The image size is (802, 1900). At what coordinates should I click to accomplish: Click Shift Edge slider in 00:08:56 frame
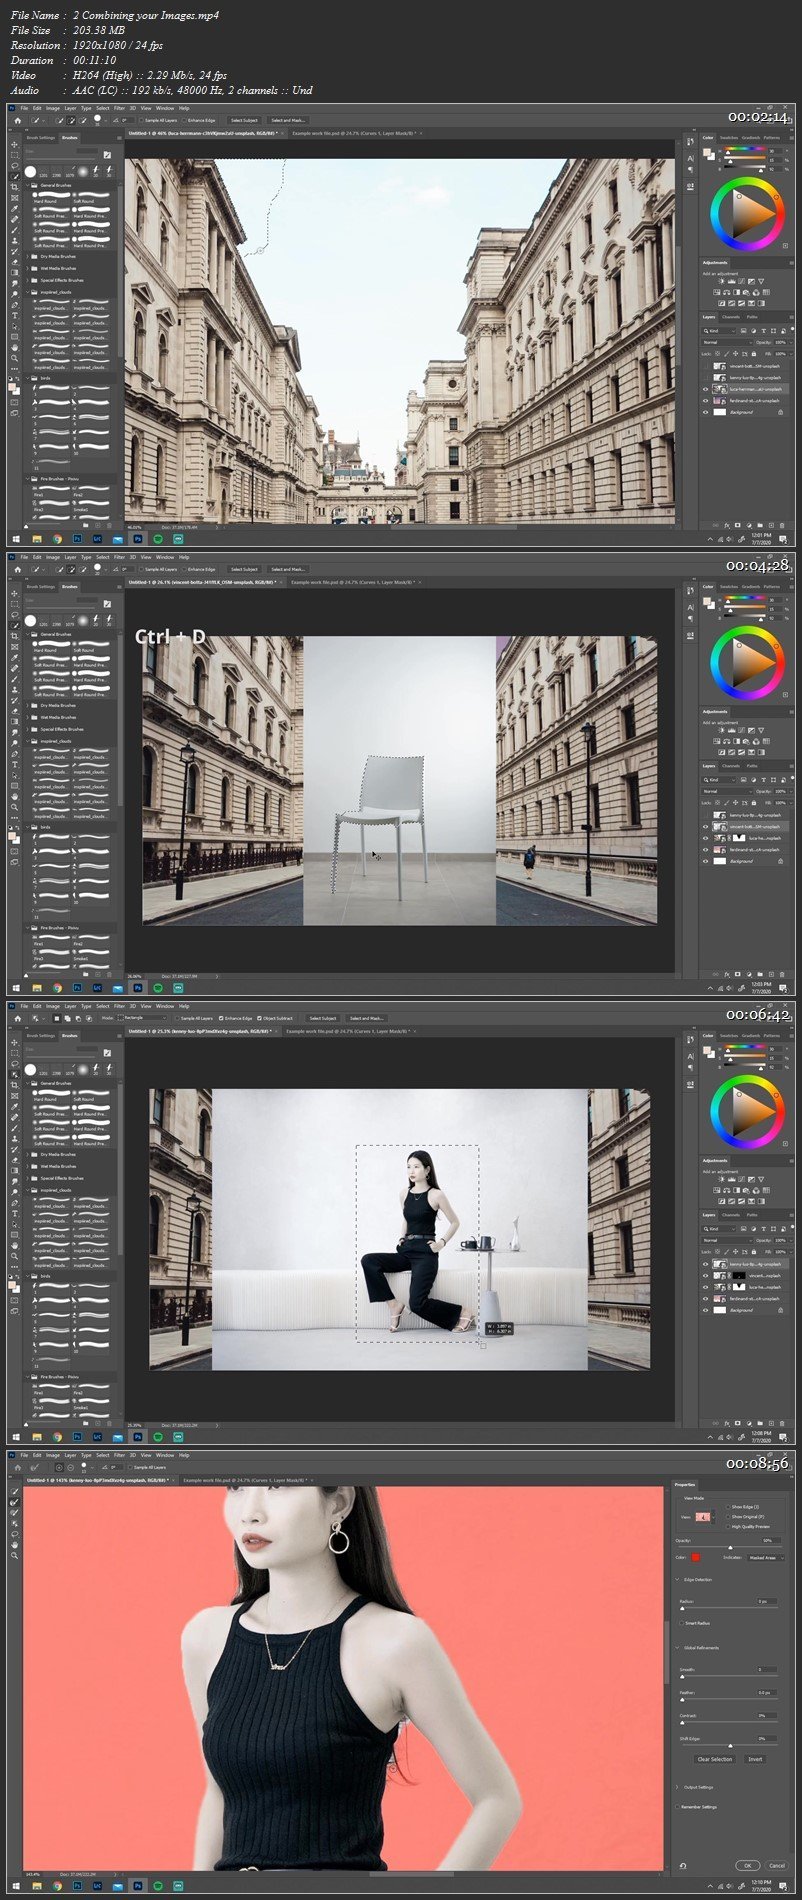pyautogui.click(x=730, y=1745)
